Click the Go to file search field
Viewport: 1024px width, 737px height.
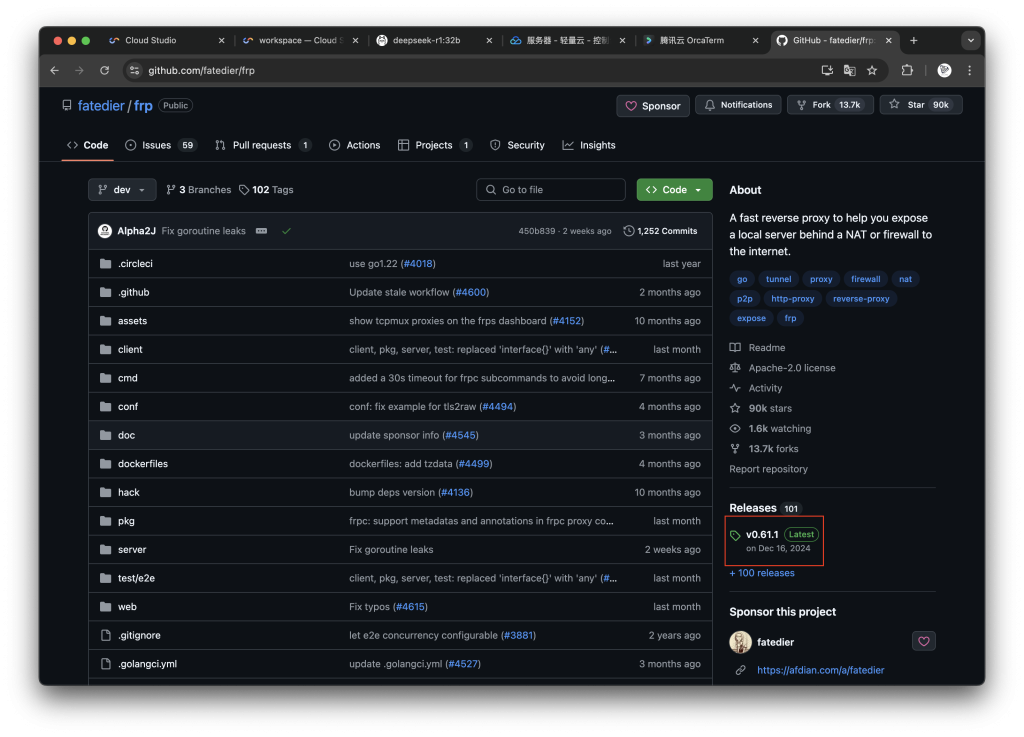tap(551, 190)
